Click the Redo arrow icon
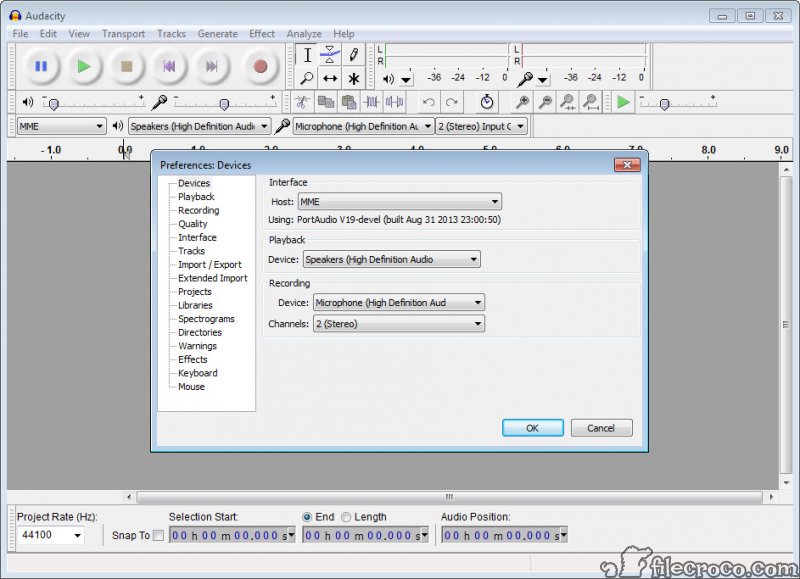The width and height of the screenshot is (800, 579). [x=452, y=103]
